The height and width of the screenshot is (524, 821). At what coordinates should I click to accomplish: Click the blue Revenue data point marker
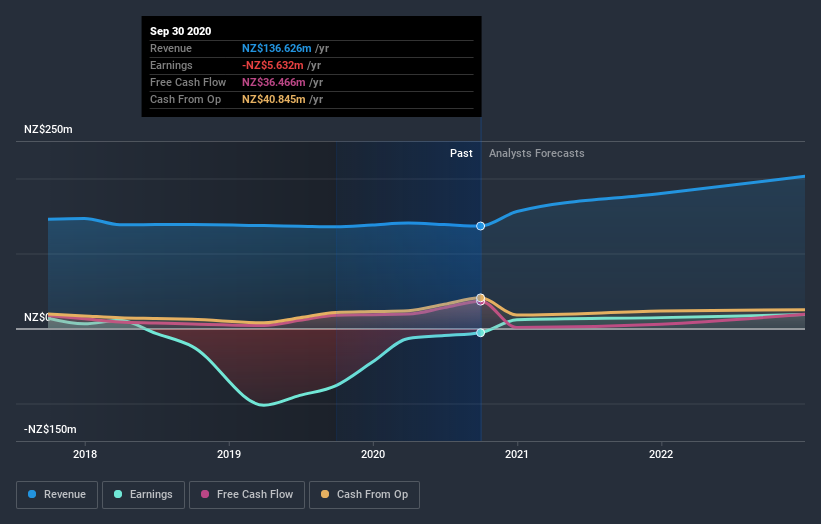pyautogui.click(x=480, y=226)
